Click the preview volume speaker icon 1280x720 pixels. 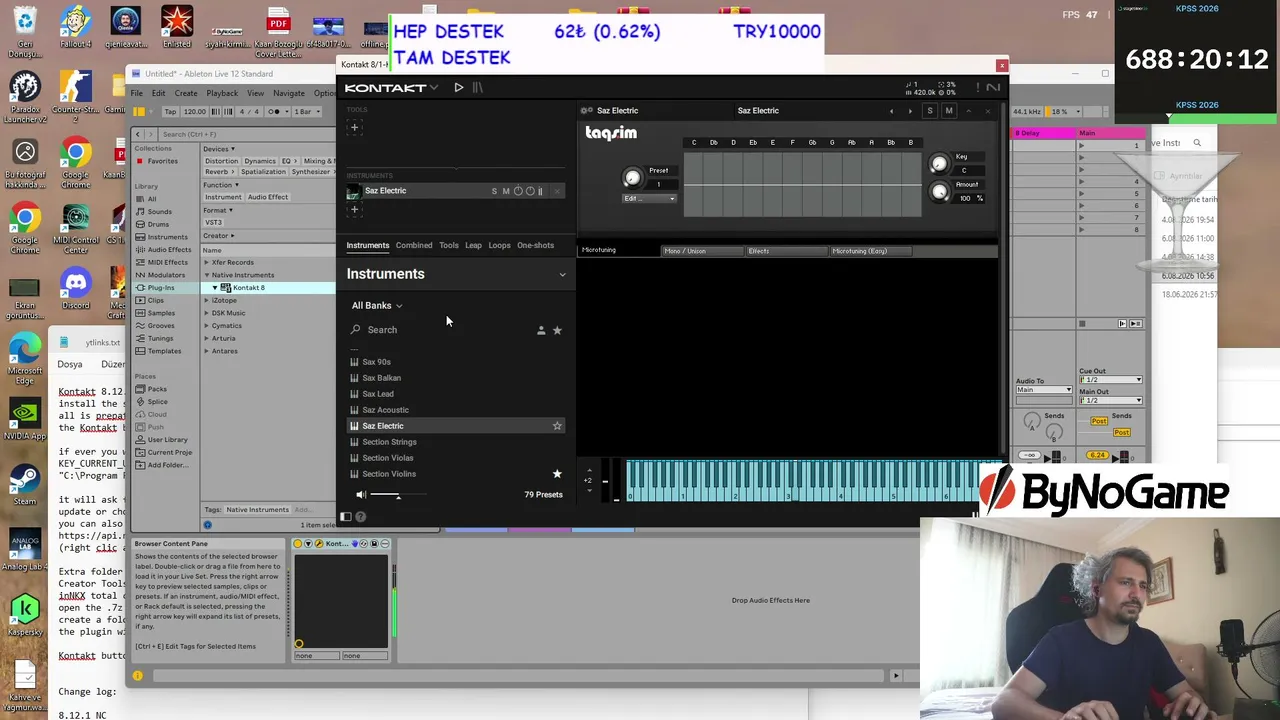pos(361,495)
